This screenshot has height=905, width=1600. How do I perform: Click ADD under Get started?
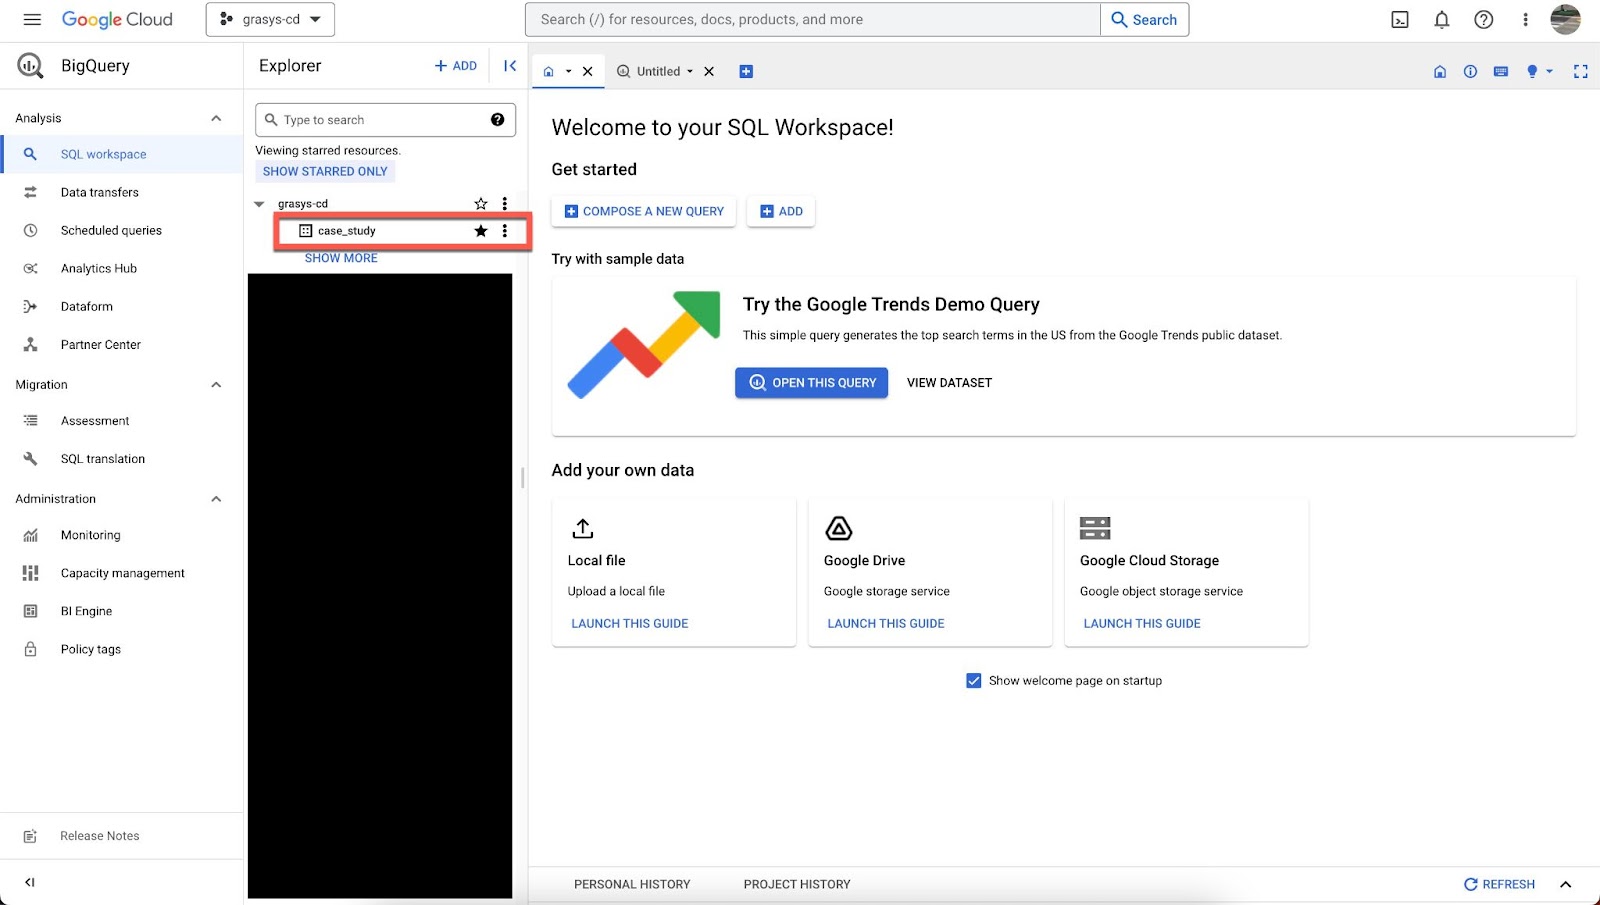(x=781, y=212)
